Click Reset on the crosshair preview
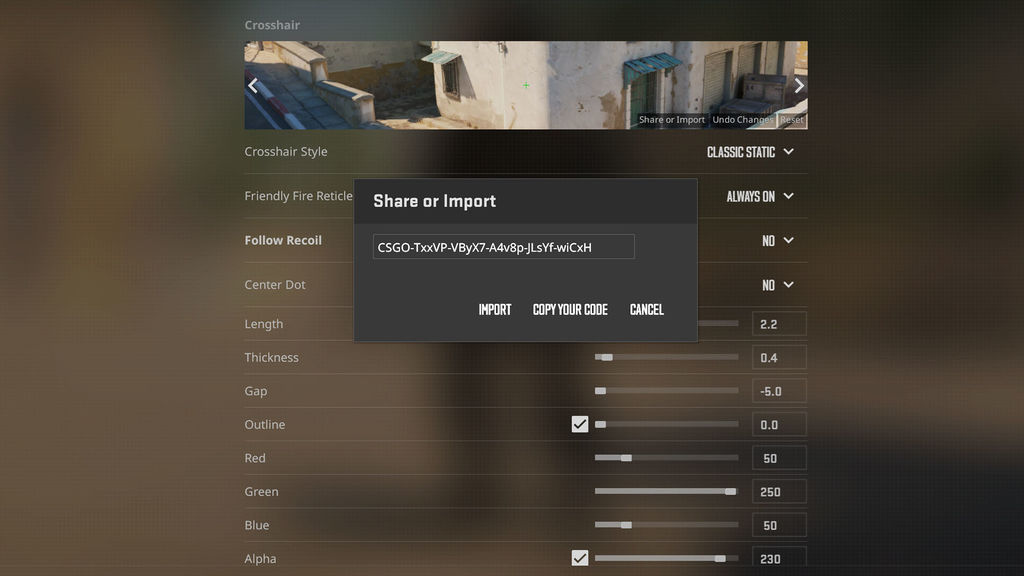The image size is (1024, 576). pos(792,120)
